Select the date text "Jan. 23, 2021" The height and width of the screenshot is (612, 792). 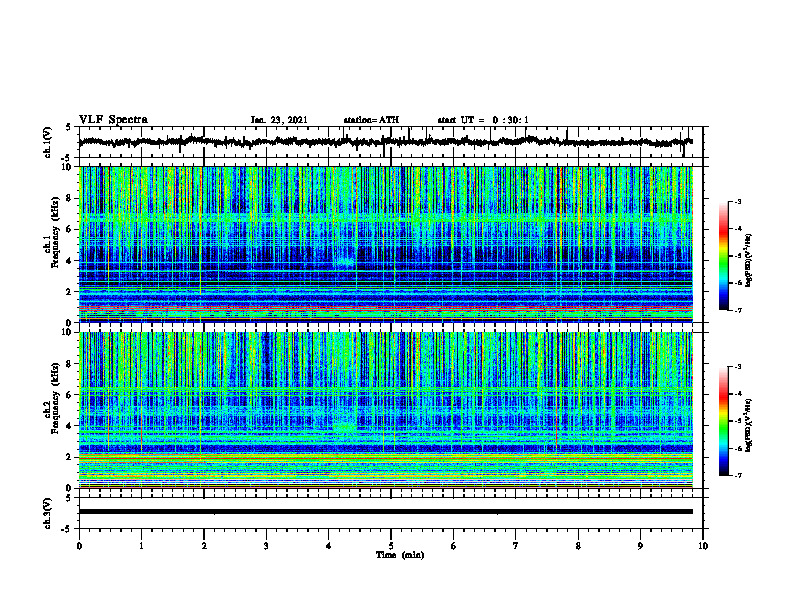279,120
